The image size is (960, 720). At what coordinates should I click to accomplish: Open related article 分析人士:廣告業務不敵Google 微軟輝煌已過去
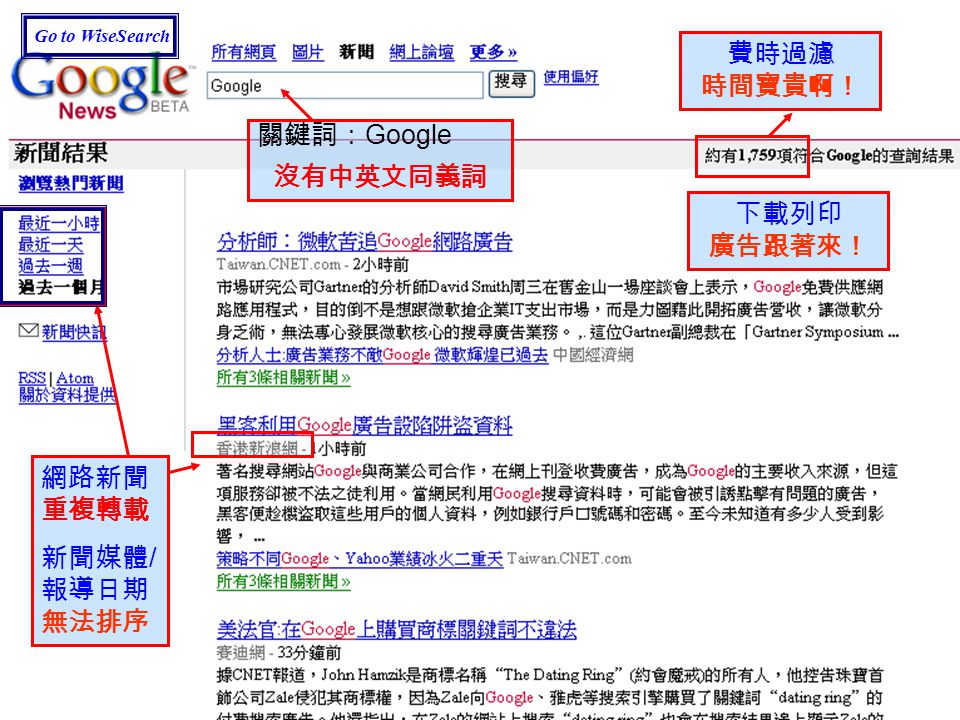click(382, 354)
